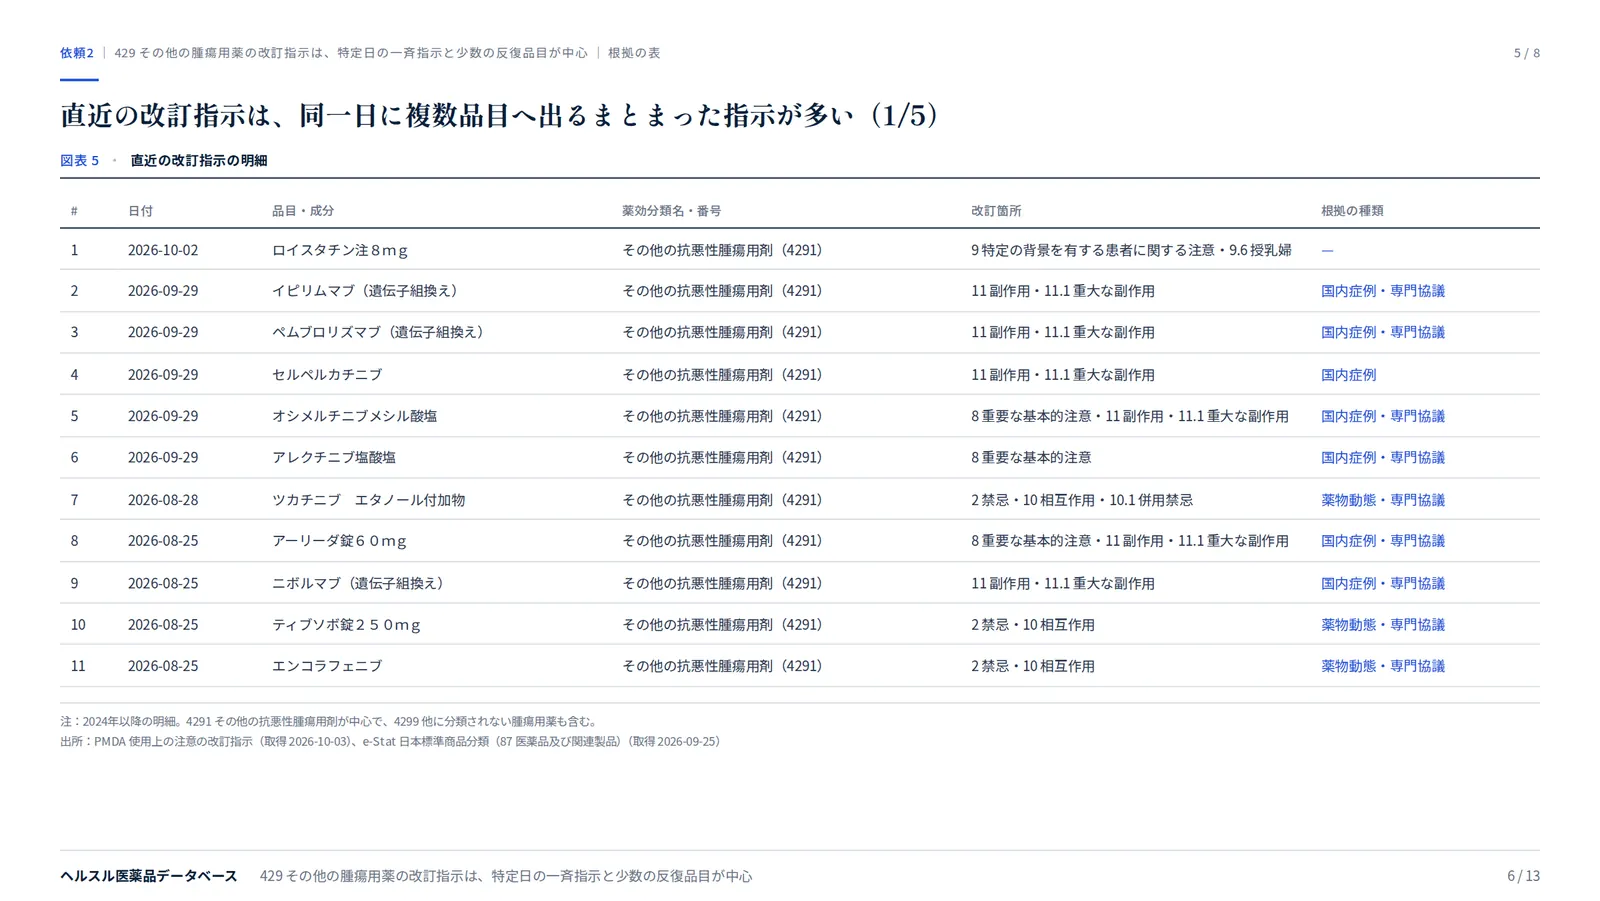Viewport: 1600px width, 901px height.
Task: Select the ロイスタチン注8mg row cell
Action: (340, 250)
